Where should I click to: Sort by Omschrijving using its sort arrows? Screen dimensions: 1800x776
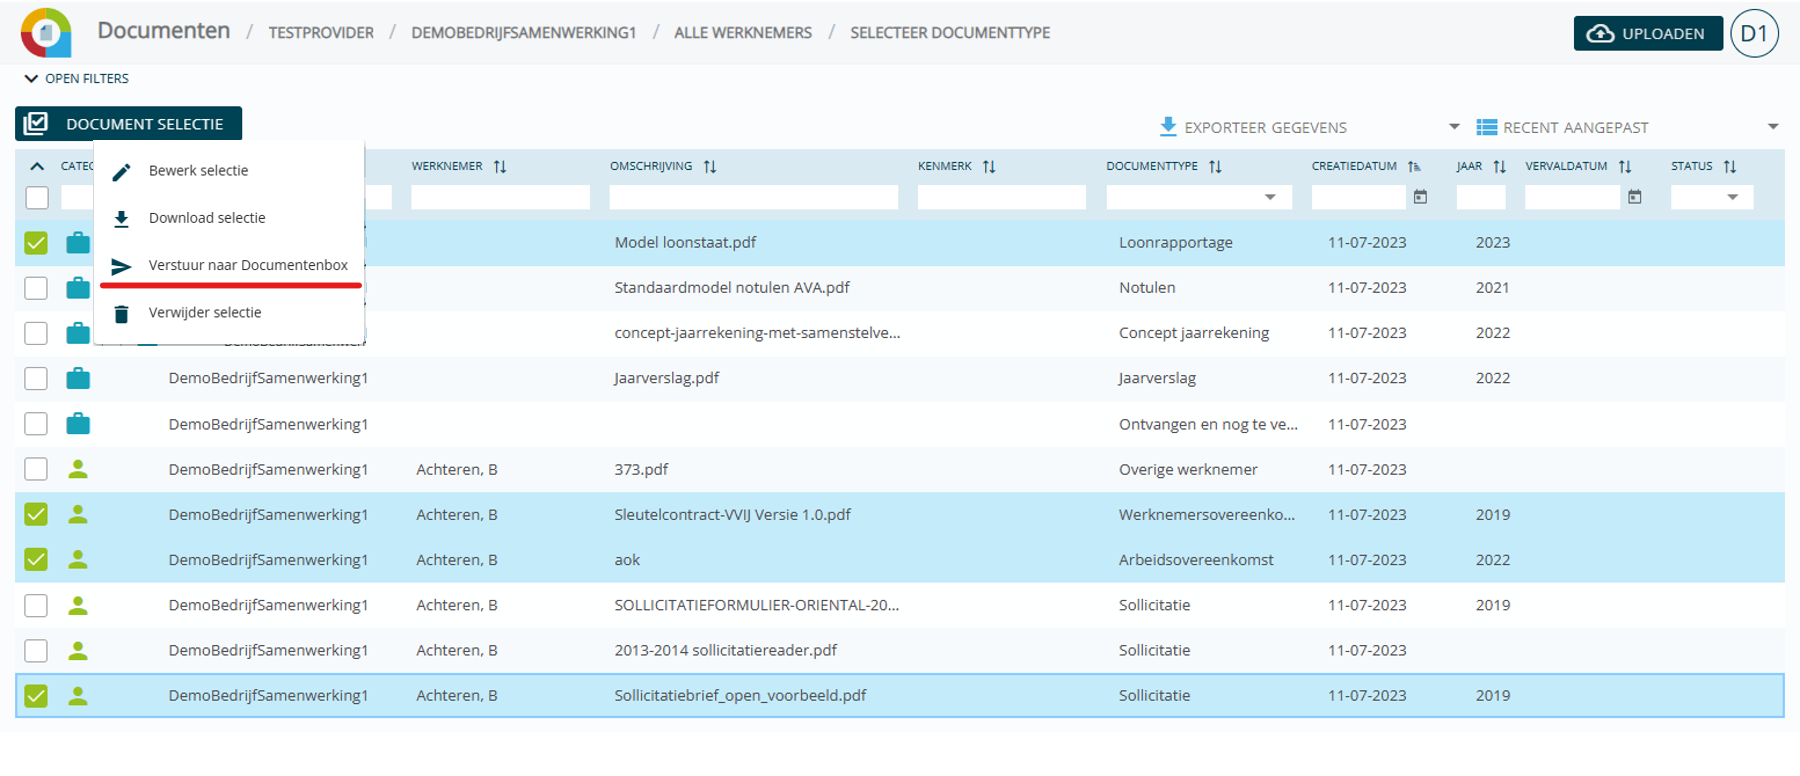tap(710, 167)
